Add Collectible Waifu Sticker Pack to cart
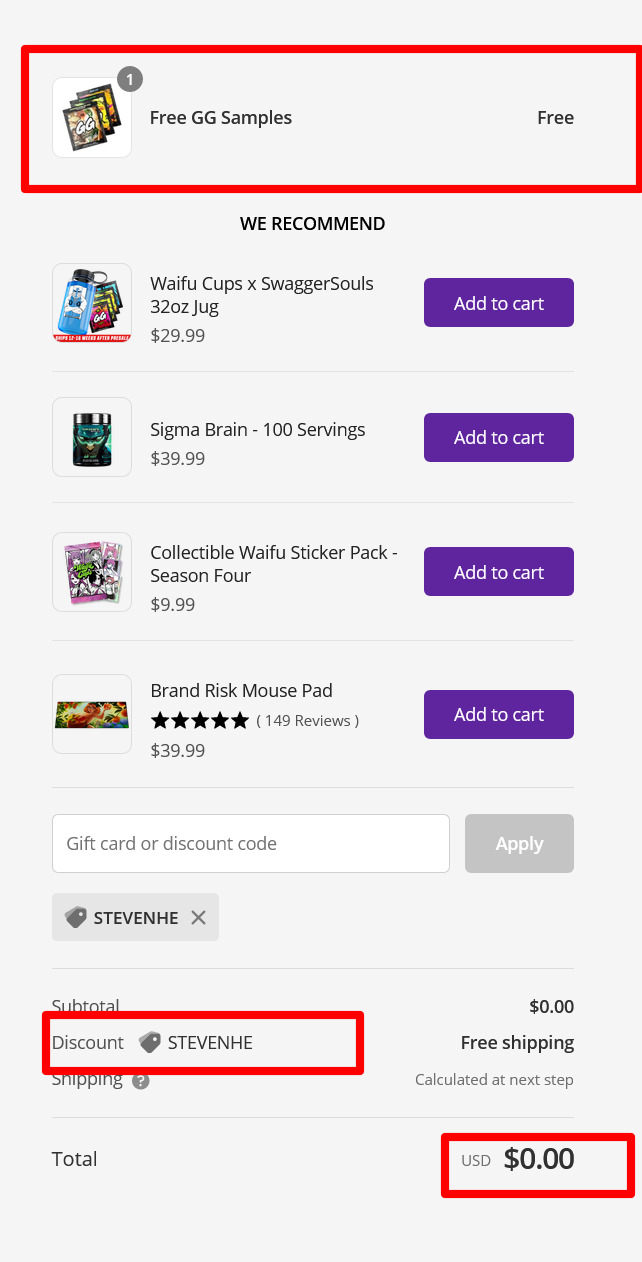This screenshot has width=642, height=1262. click(498, 572)
